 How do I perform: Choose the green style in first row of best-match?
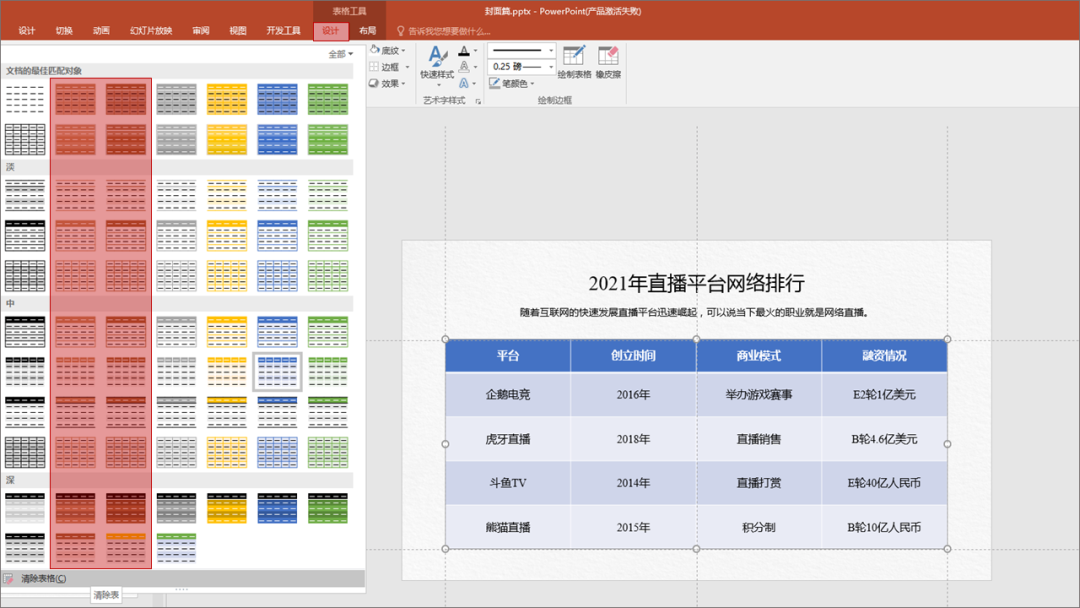328,99
